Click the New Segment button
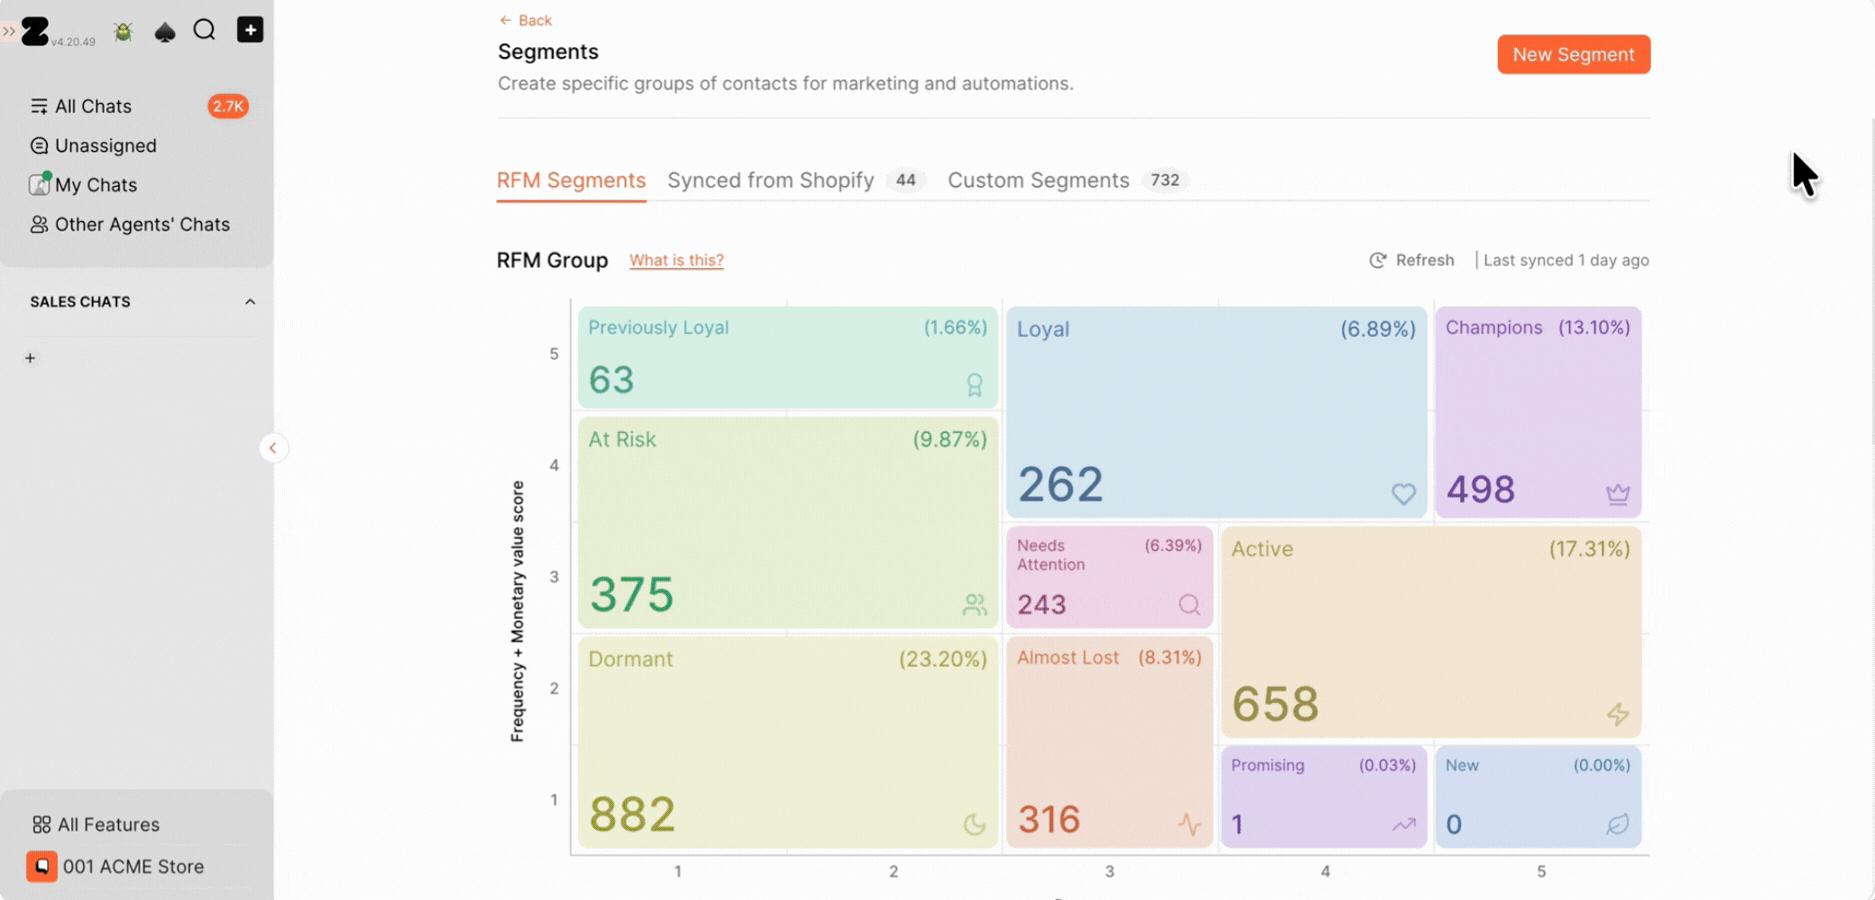Viewport: 1875px width, 900px height. [1573, 54]
